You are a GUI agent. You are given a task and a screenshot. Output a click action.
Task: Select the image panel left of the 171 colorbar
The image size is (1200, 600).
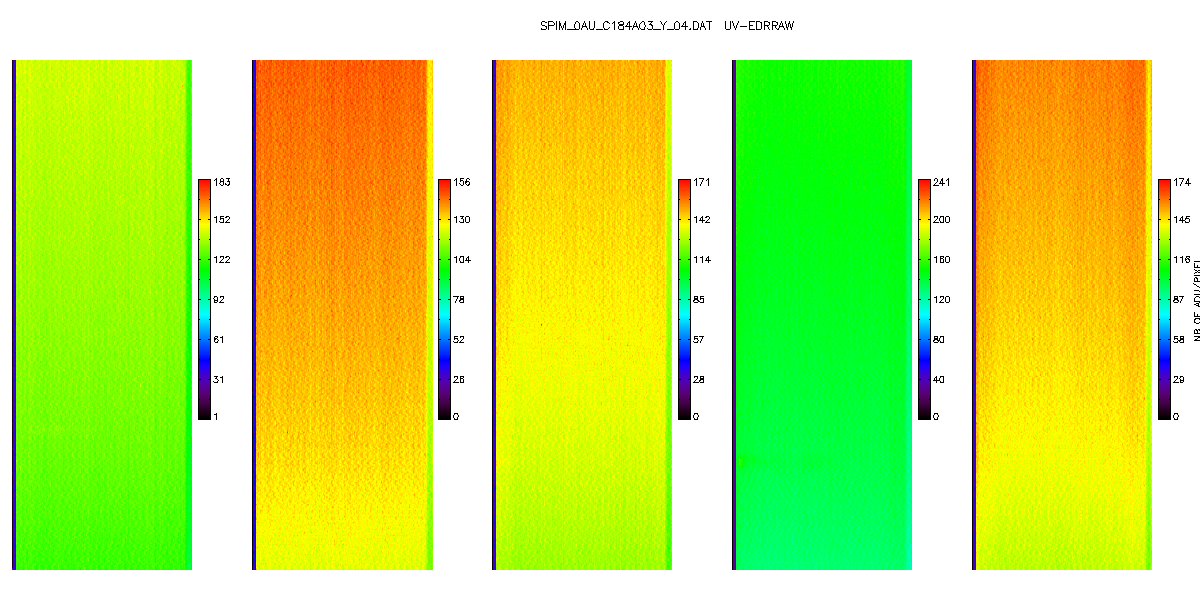582,315
